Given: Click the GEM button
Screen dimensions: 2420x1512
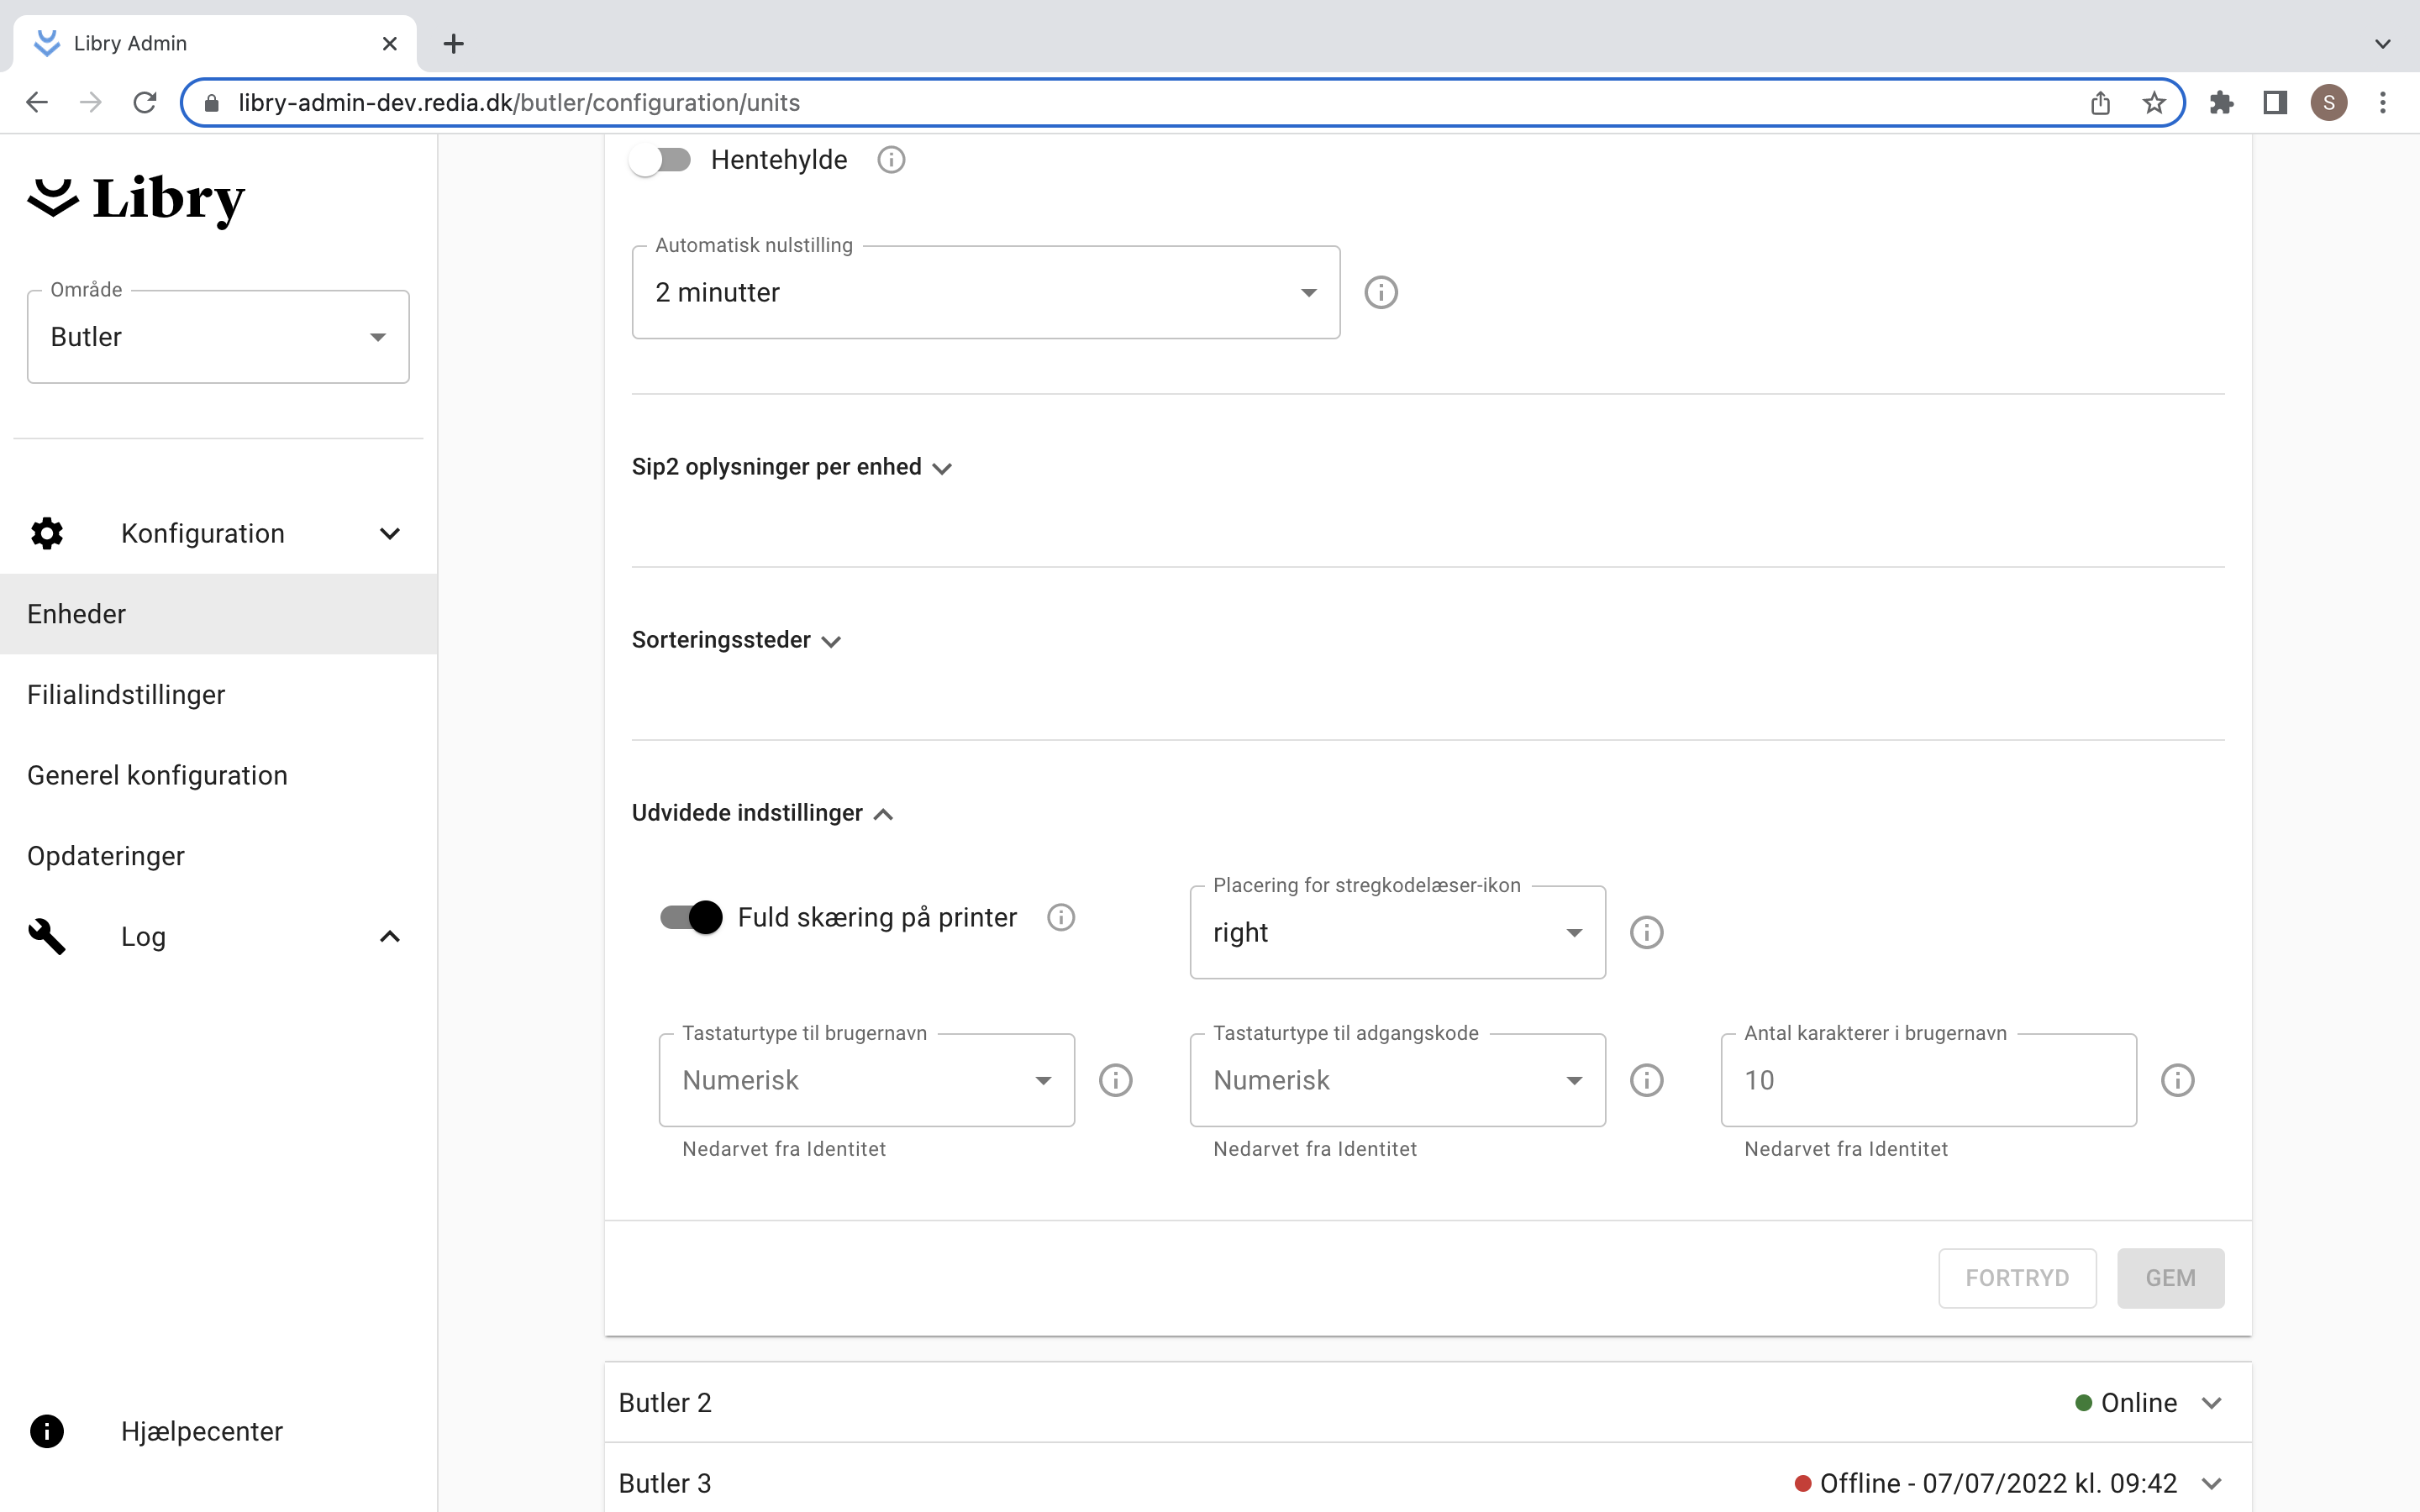Looking at the screenshot, I should click(x=2169, y=1278).
